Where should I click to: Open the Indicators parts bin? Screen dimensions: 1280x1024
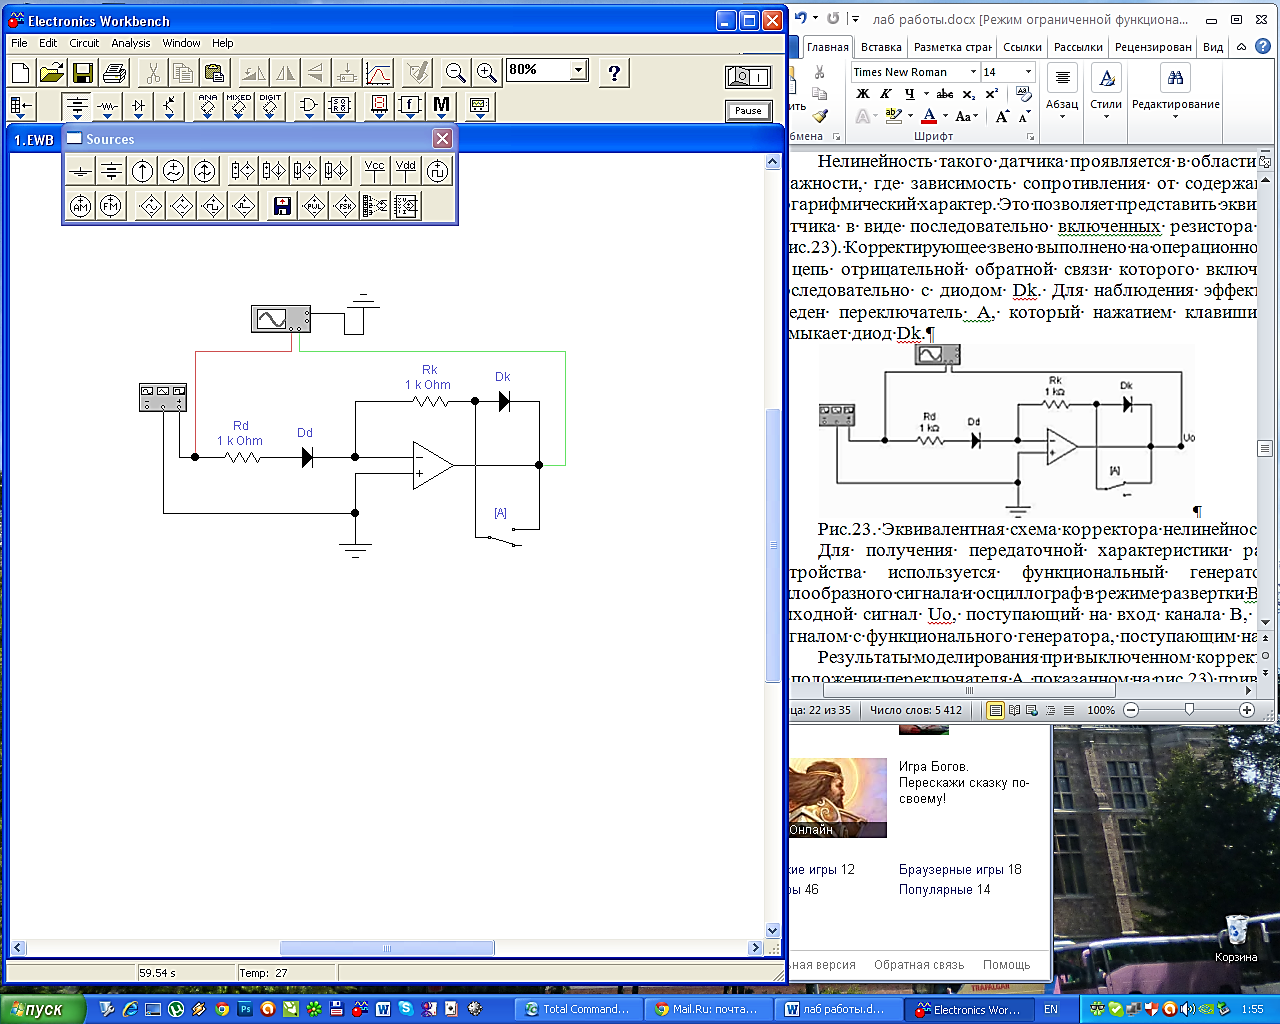(379, 106)
